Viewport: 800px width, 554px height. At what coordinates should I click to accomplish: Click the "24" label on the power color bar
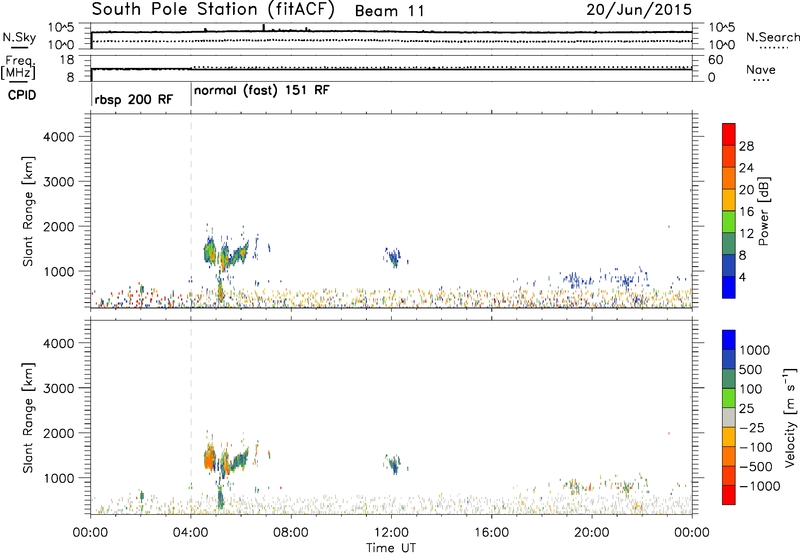tap(746, 168)
